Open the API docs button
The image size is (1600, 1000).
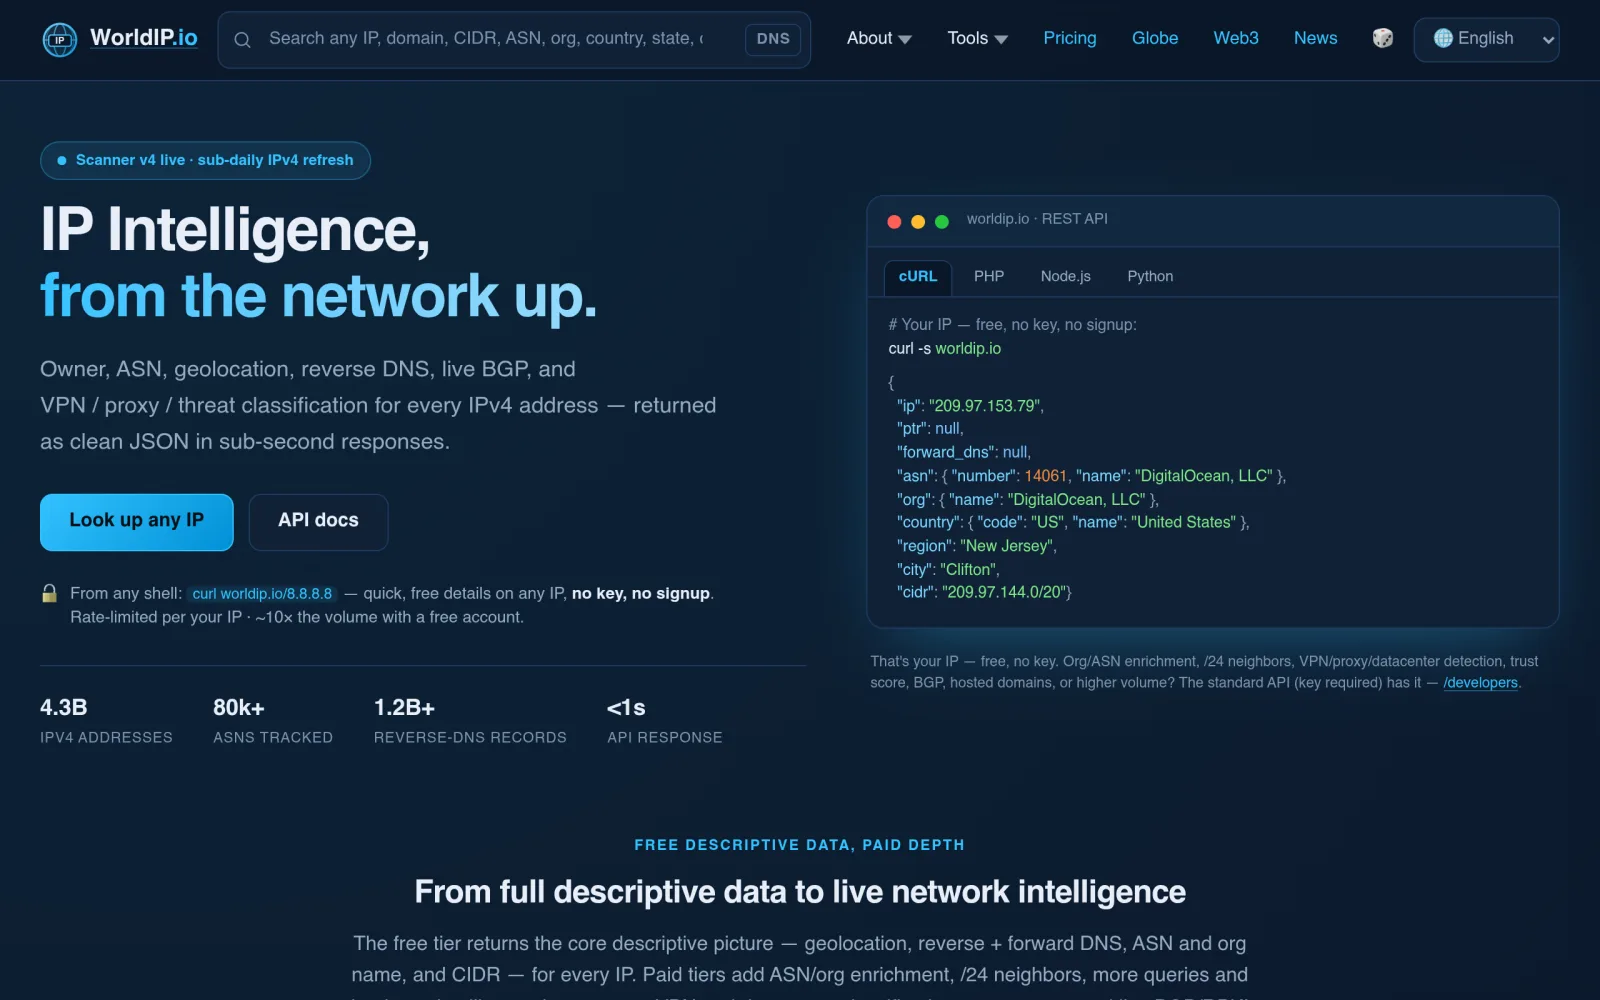click(x=318, y=522)
